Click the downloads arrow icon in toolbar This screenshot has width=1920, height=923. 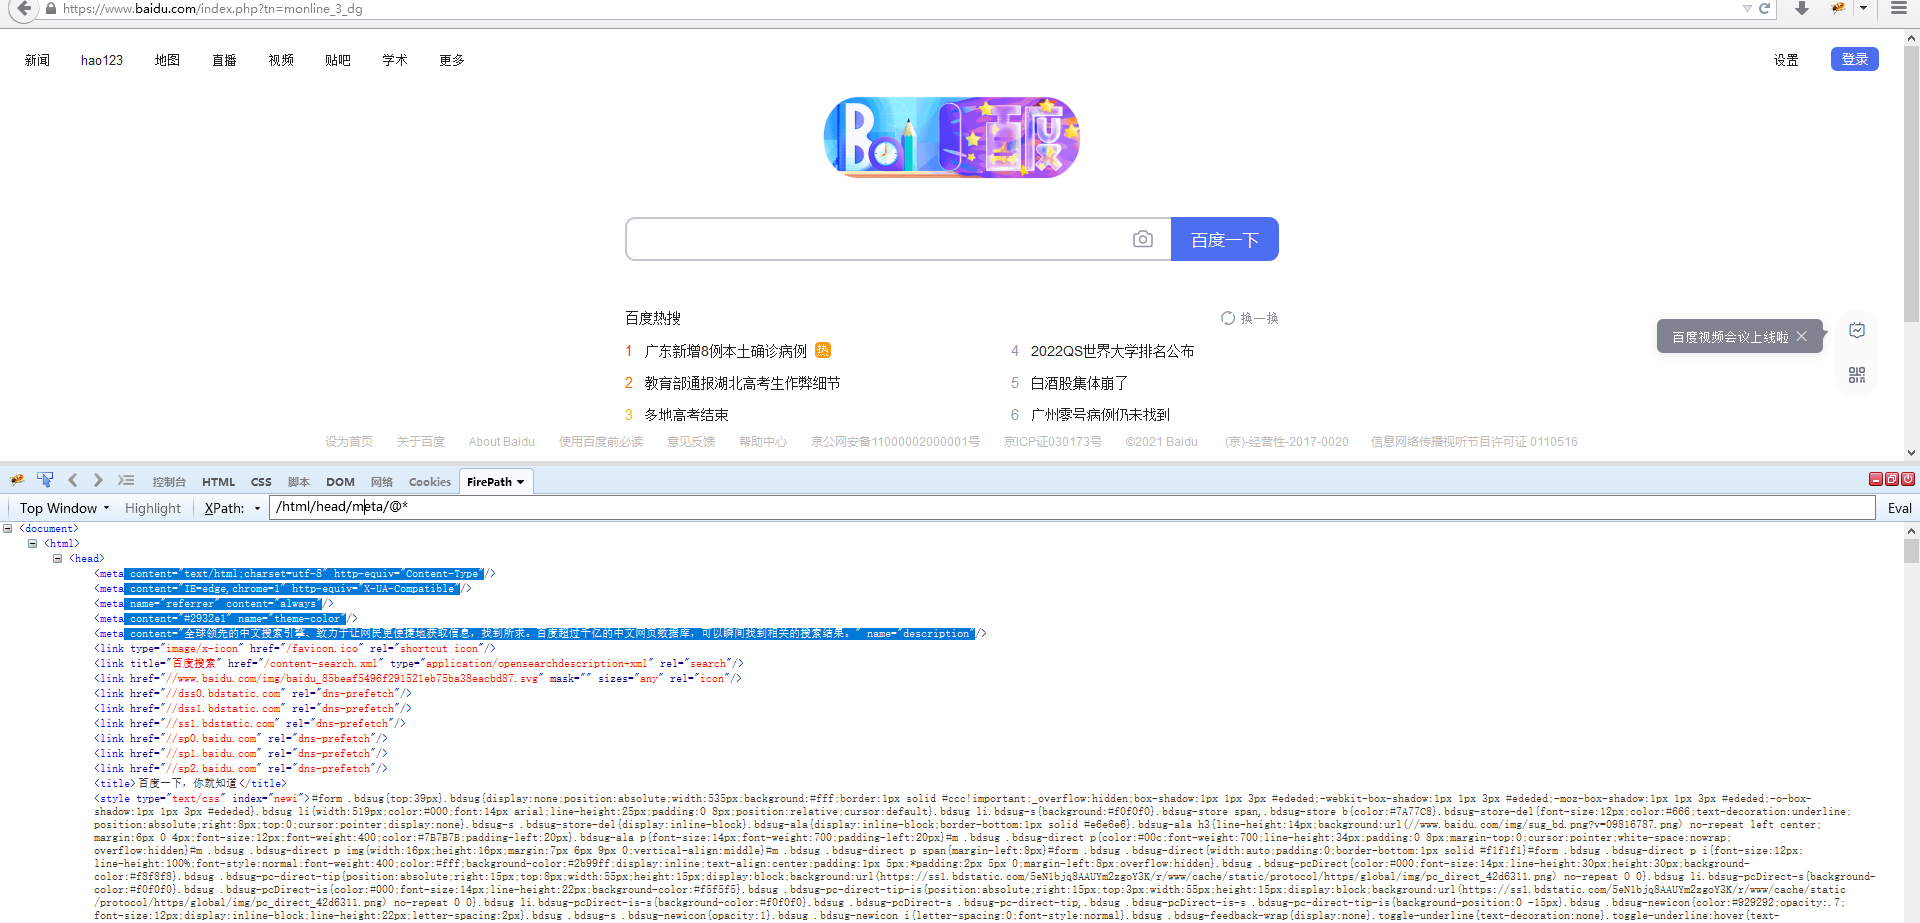click(1800, 8)
